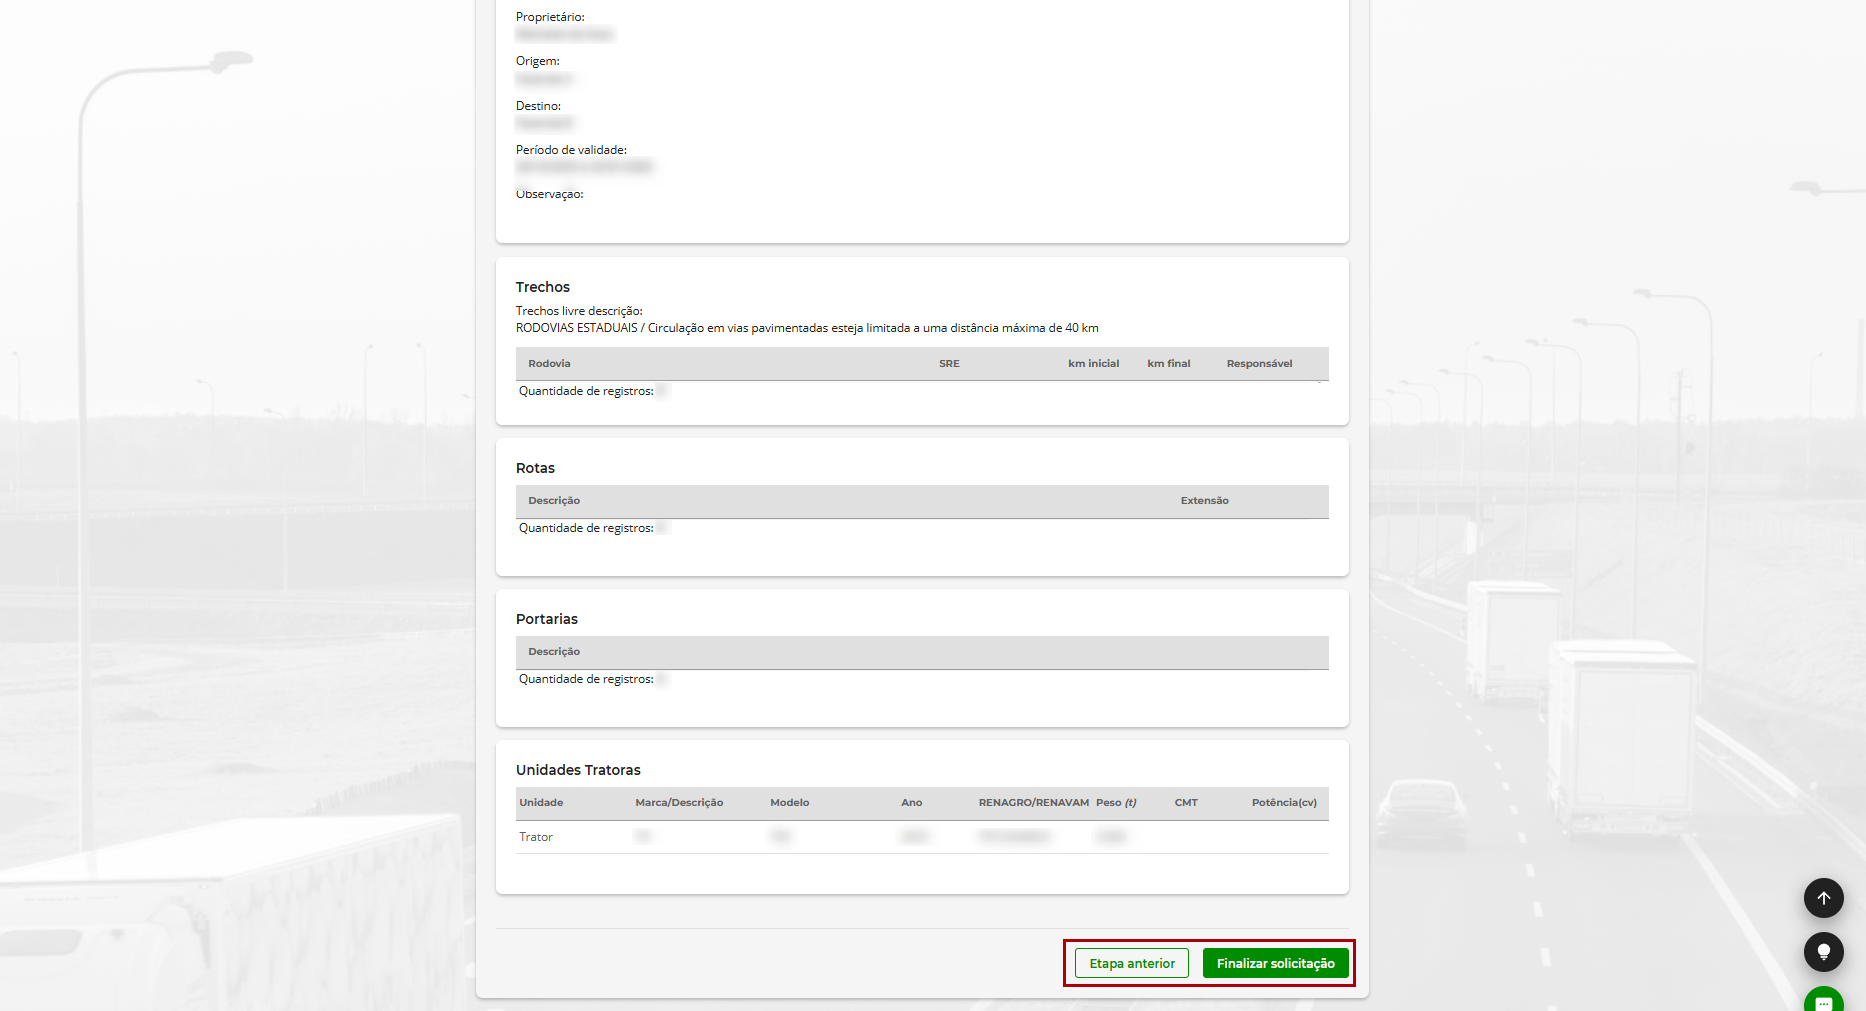The width and height of the screenshot is (1866, 1011).
Task: Click the Unidades Tratoras heading
Action: [x=578, y=770]
